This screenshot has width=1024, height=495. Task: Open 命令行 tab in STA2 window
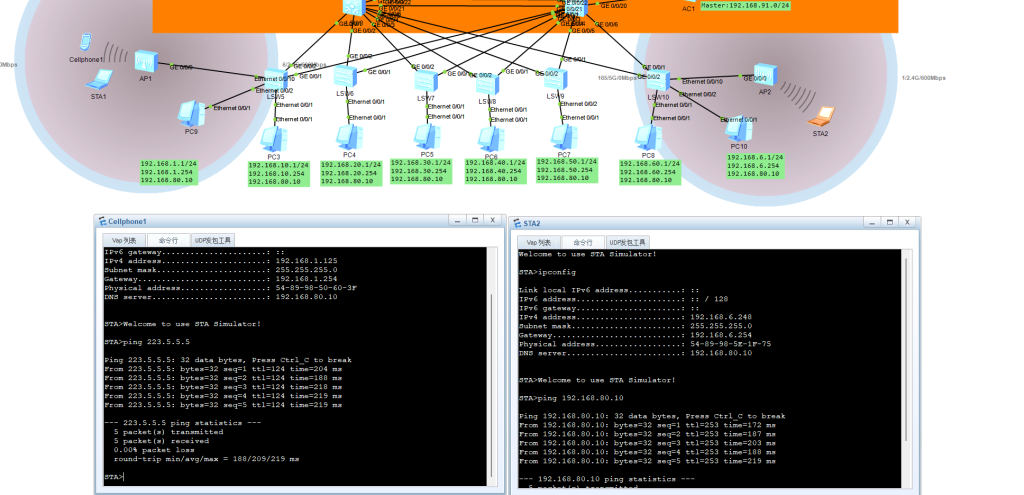click(582, 242)
